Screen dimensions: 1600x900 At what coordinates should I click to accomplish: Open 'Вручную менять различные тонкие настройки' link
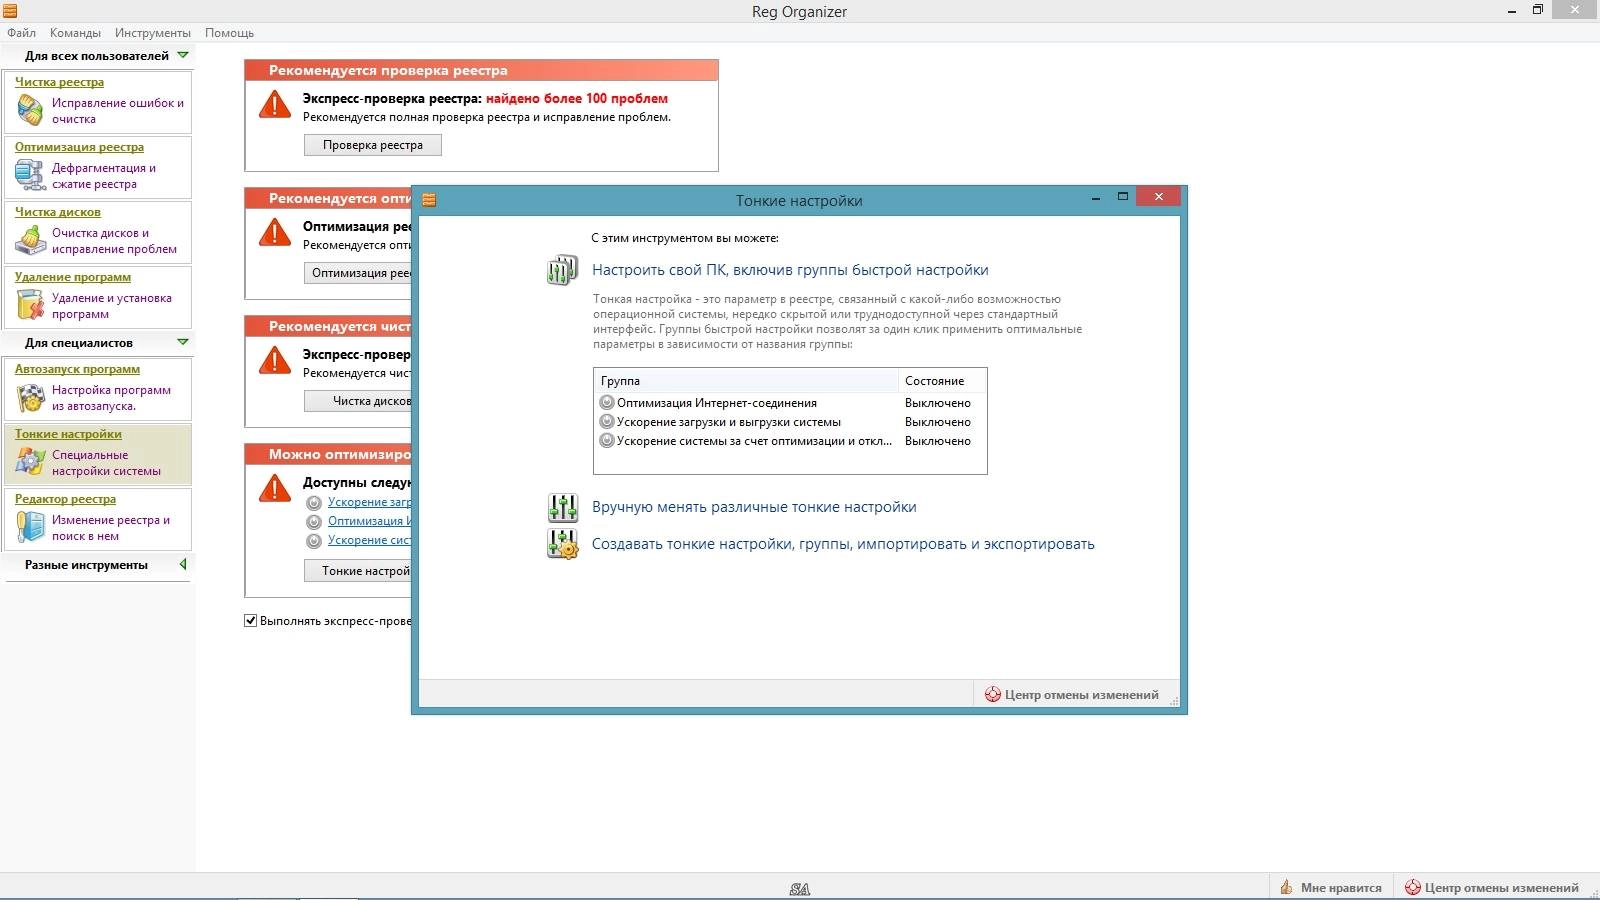tap(754, 507)
